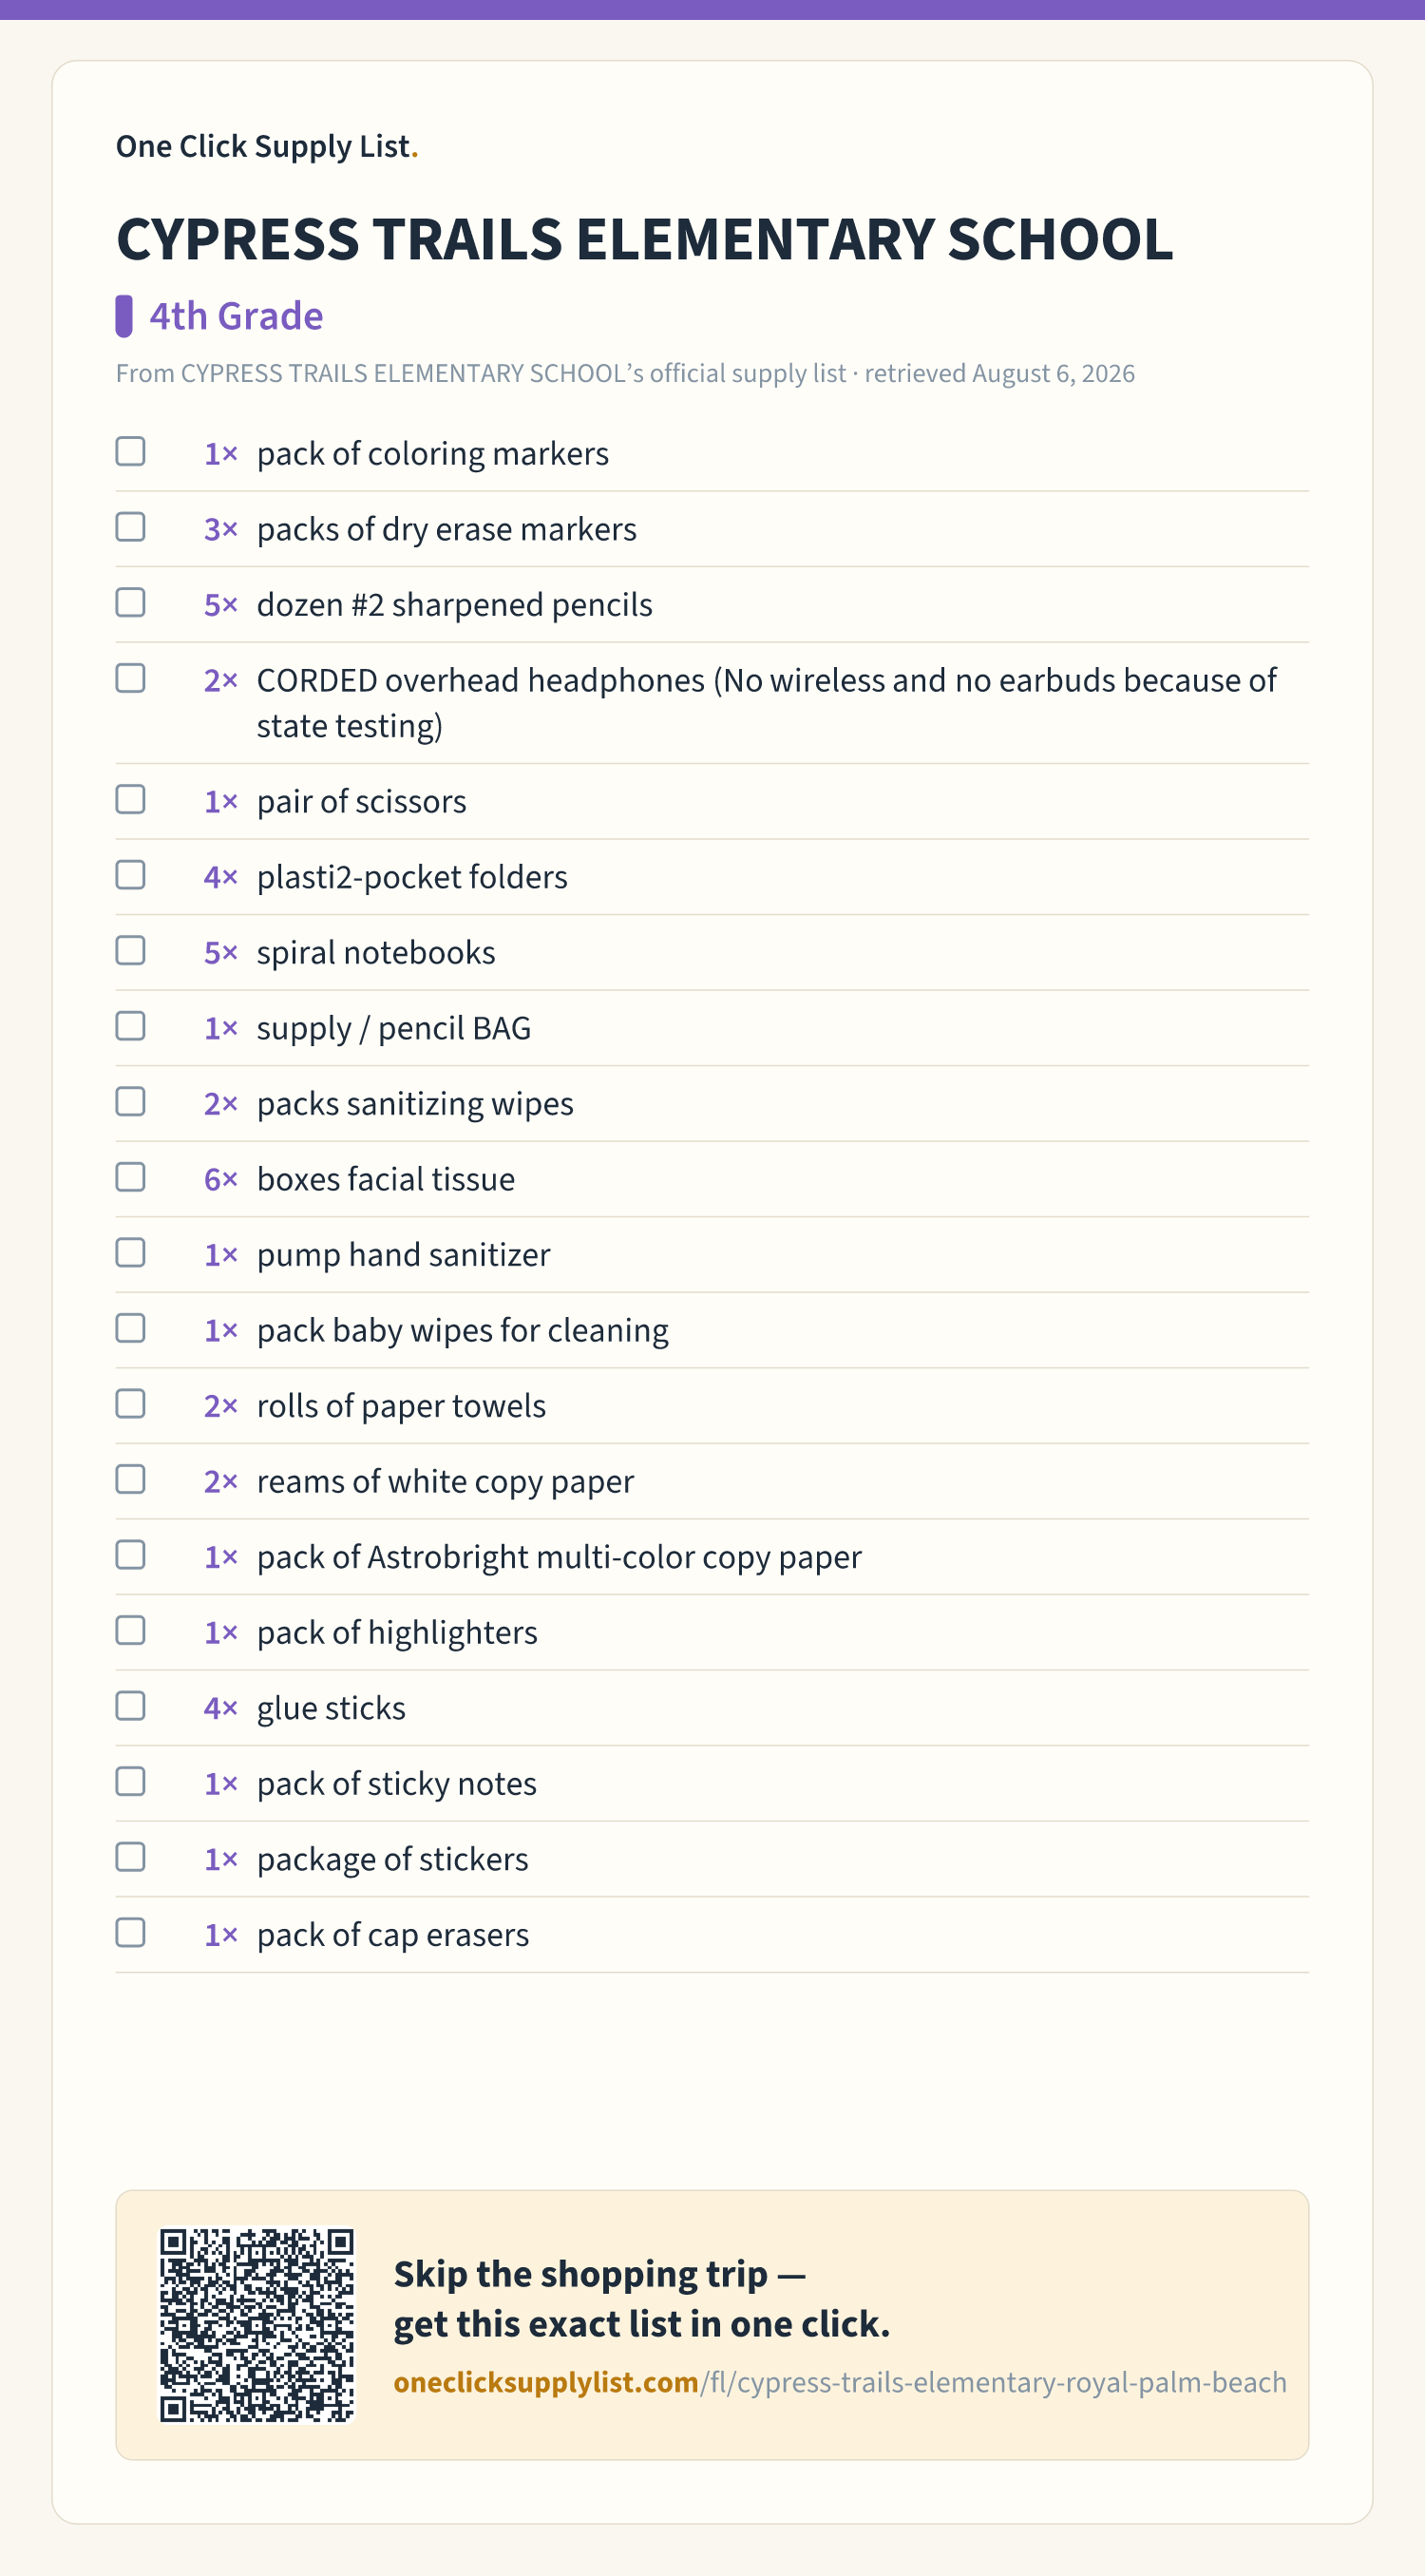Check the spiral notebooks checkbox
This screenshot has width=1425, height=2576.
[130, 951]
